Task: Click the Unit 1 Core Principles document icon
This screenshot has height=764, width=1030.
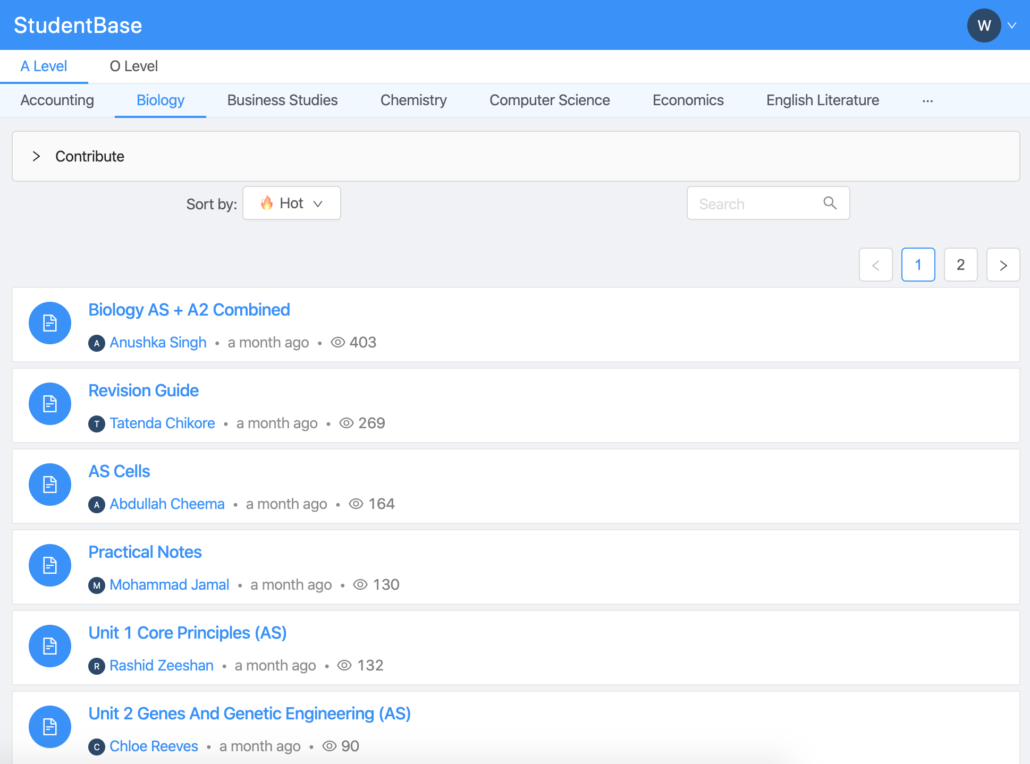Action: (50, 646)
